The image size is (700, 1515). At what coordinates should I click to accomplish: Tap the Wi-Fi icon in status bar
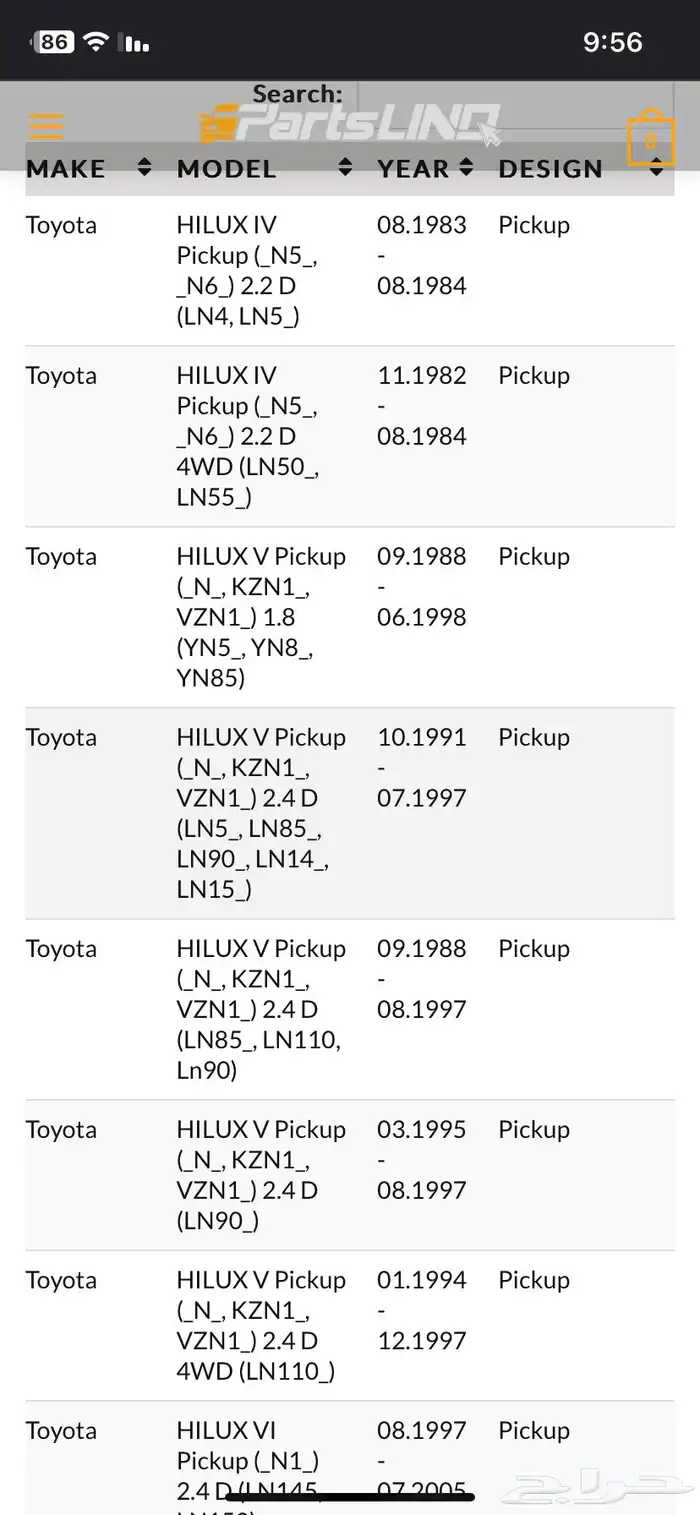(x=96, y=41)
